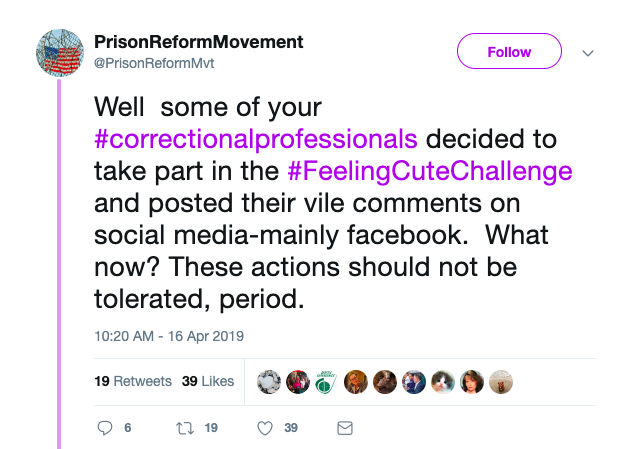
Task: Open the black-and-white kitten liker avatar
Action: pos(443,381)
